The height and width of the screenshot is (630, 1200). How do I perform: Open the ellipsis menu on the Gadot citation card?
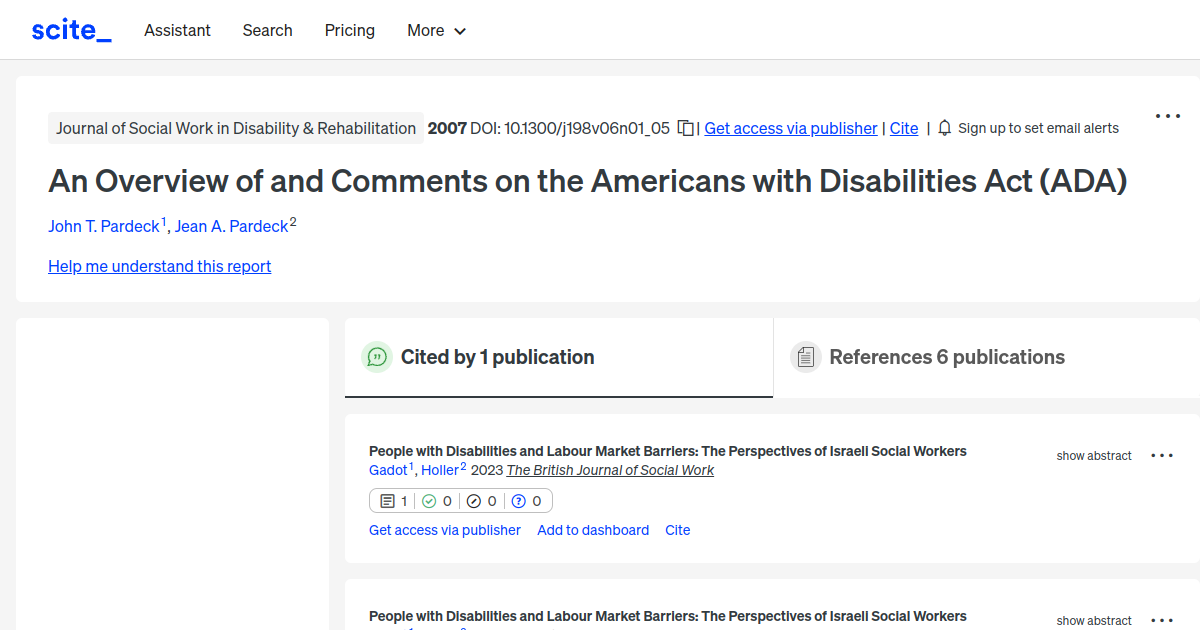[1162, 454]
